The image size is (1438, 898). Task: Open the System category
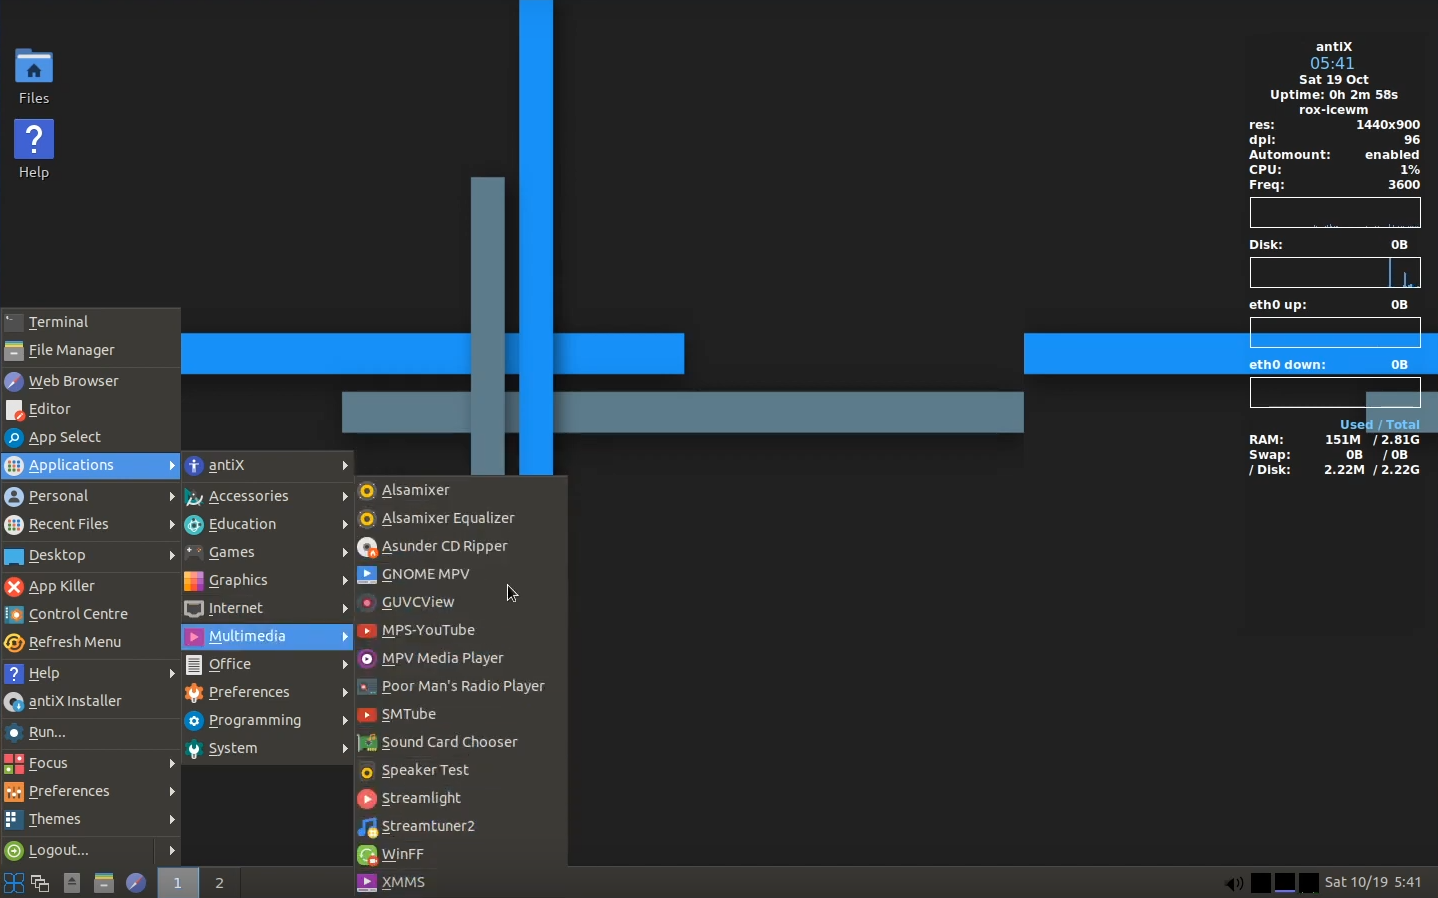[268, 748]
